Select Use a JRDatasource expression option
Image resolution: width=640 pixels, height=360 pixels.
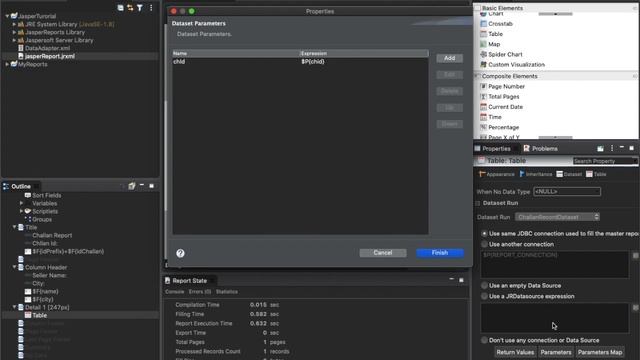(484, 296)
